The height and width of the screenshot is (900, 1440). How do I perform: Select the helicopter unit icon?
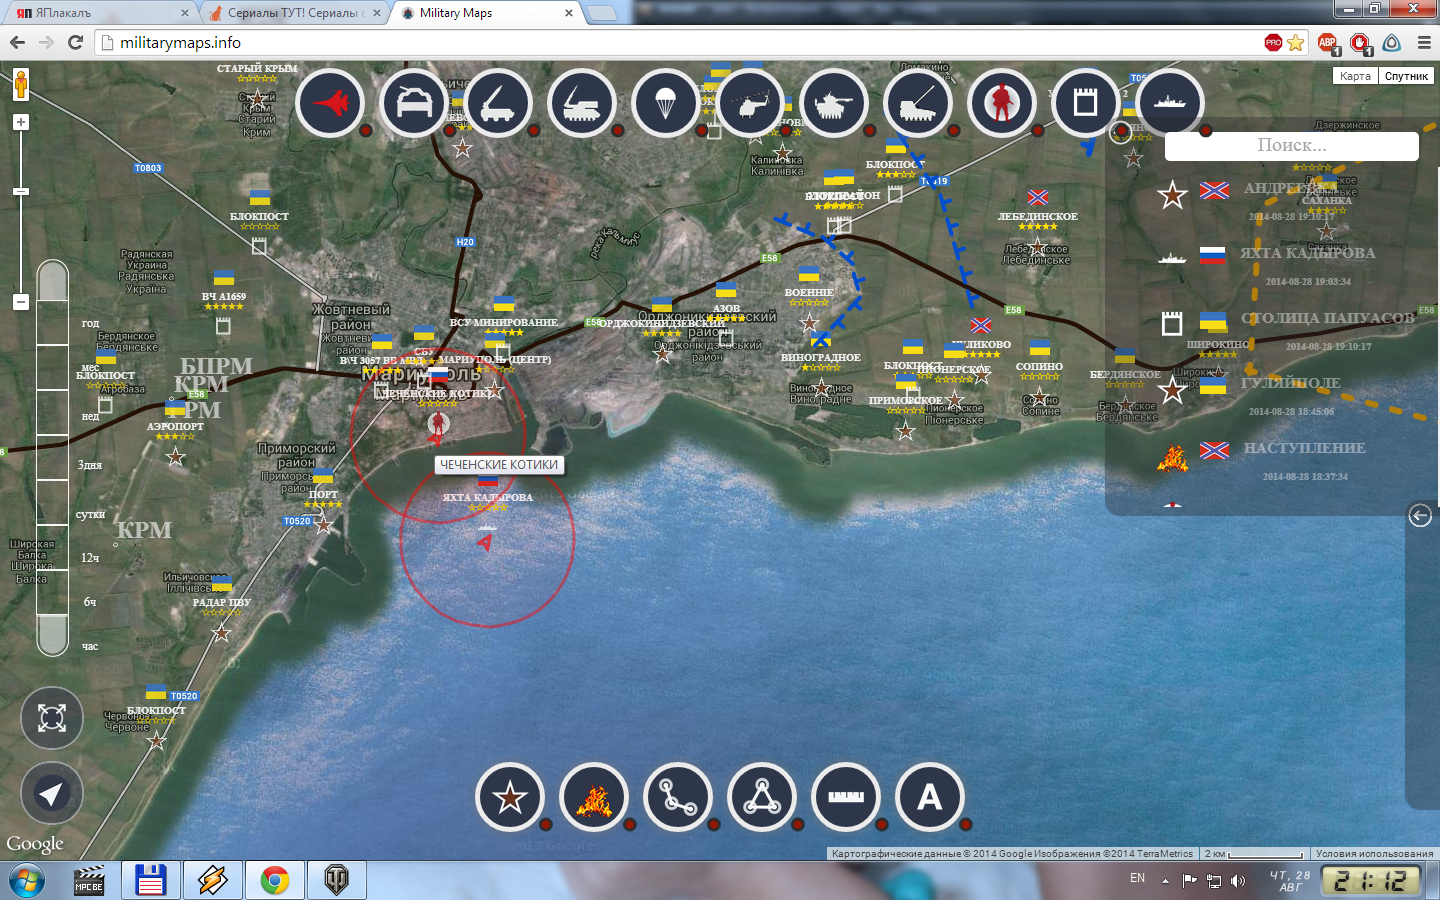750,102
